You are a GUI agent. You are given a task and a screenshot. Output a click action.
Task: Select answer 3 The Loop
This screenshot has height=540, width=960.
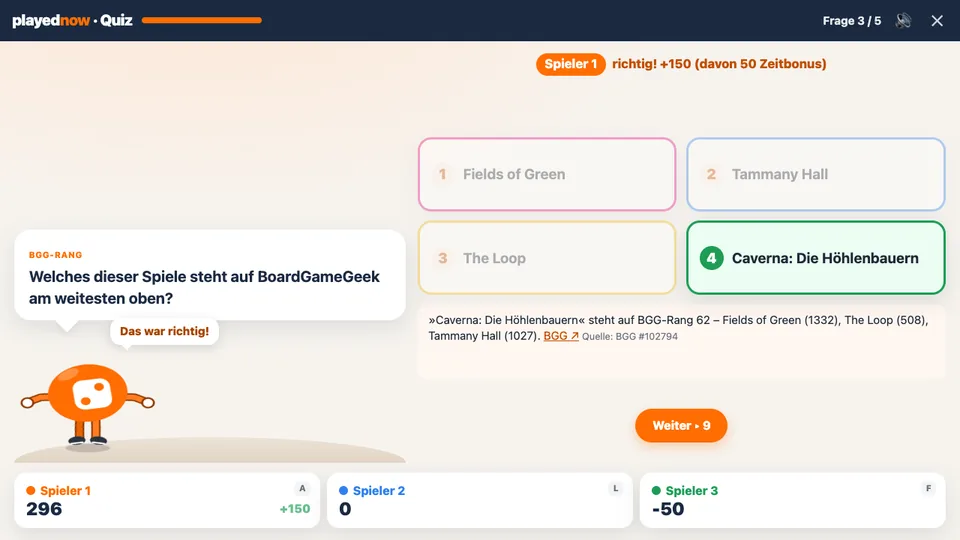(x=547, y=258)
